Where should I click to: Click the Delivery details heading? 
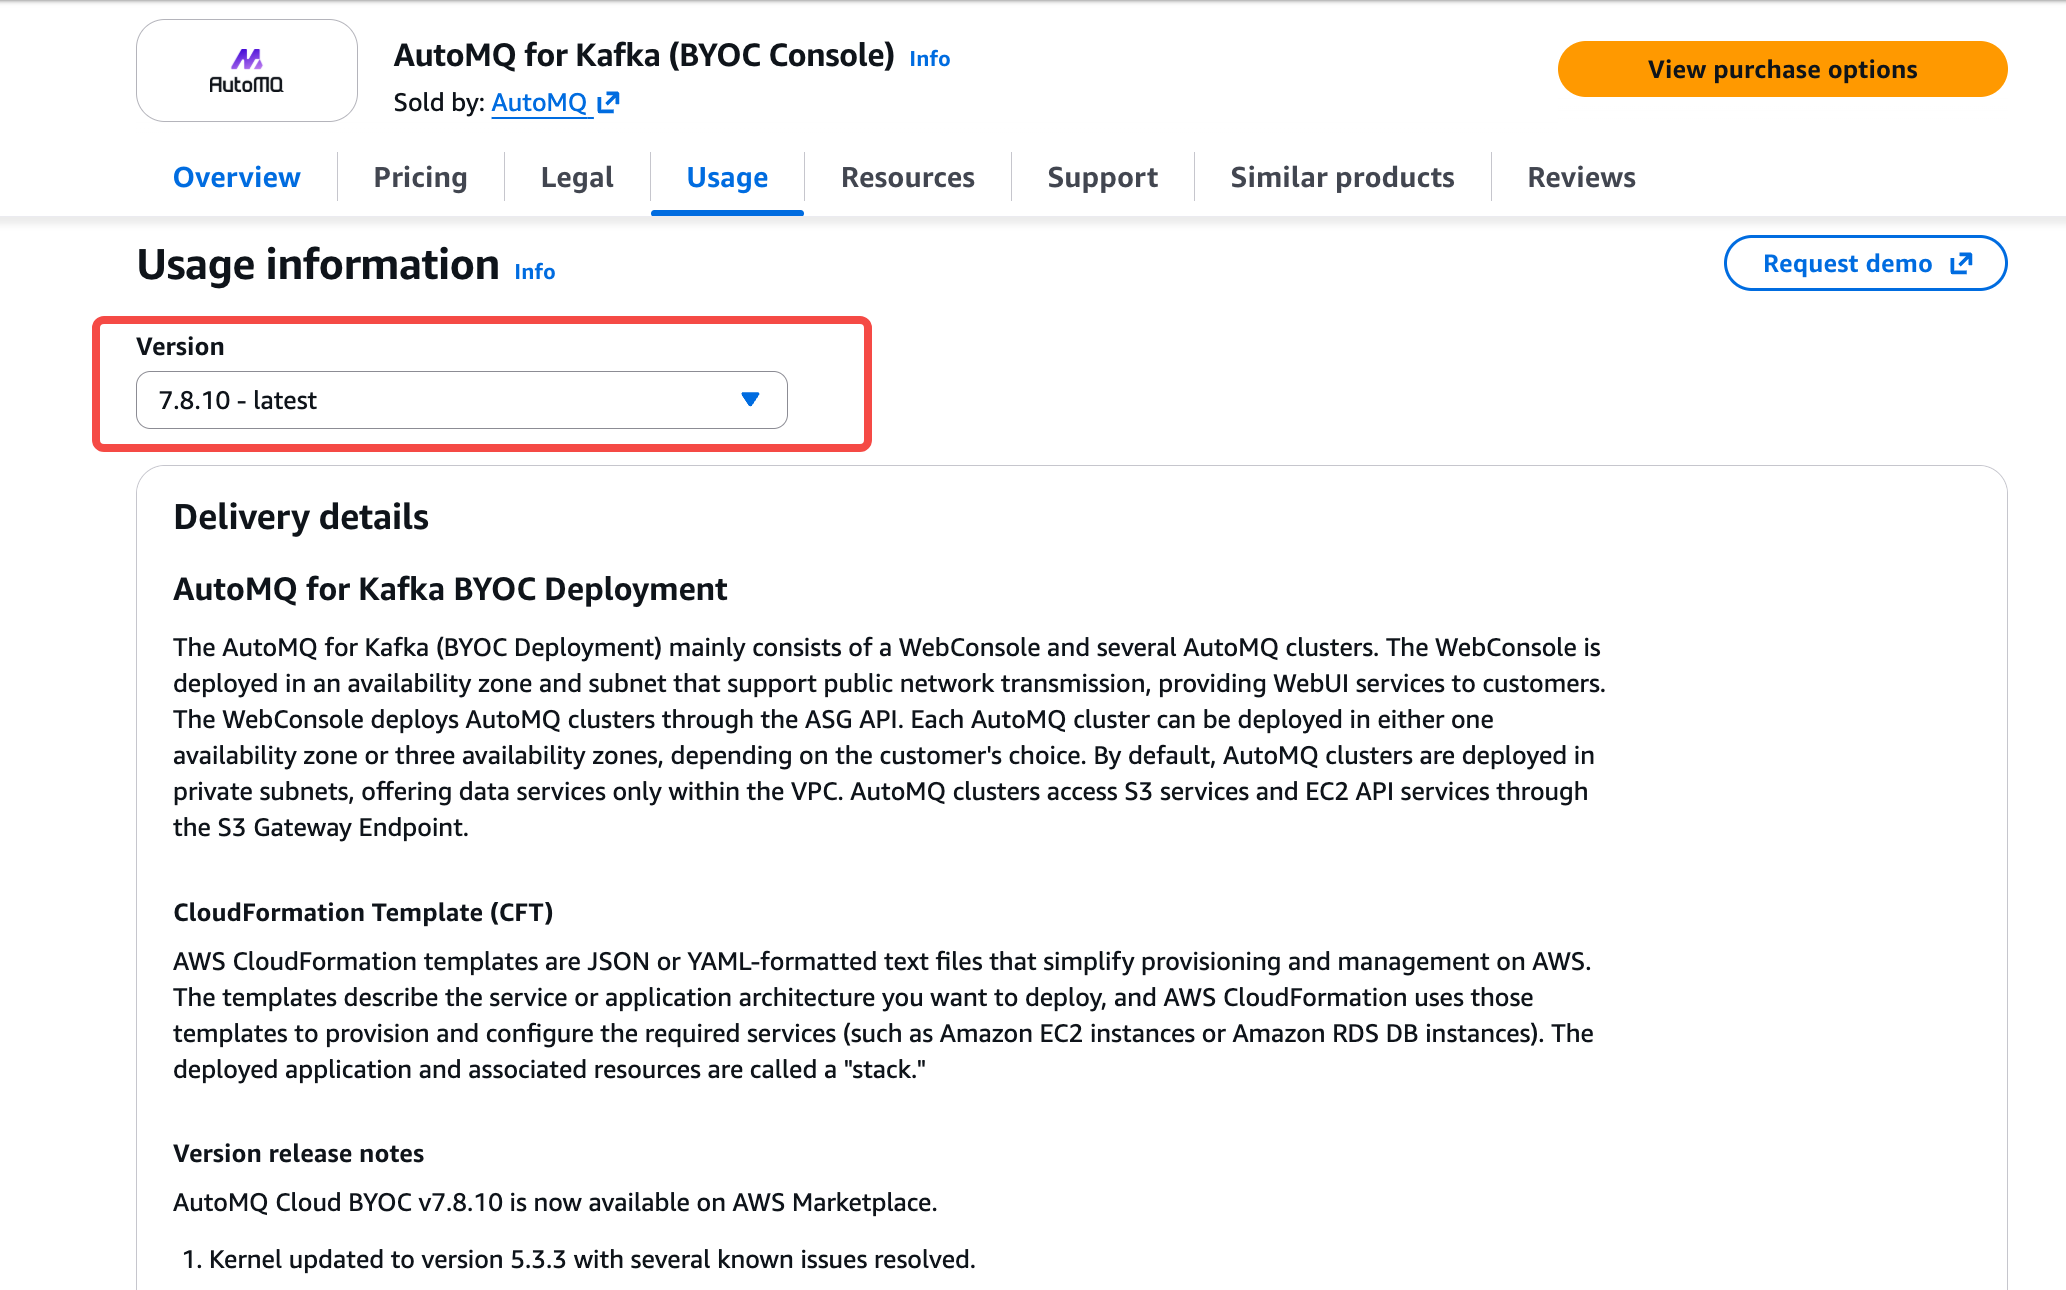(x=301, y=517)
